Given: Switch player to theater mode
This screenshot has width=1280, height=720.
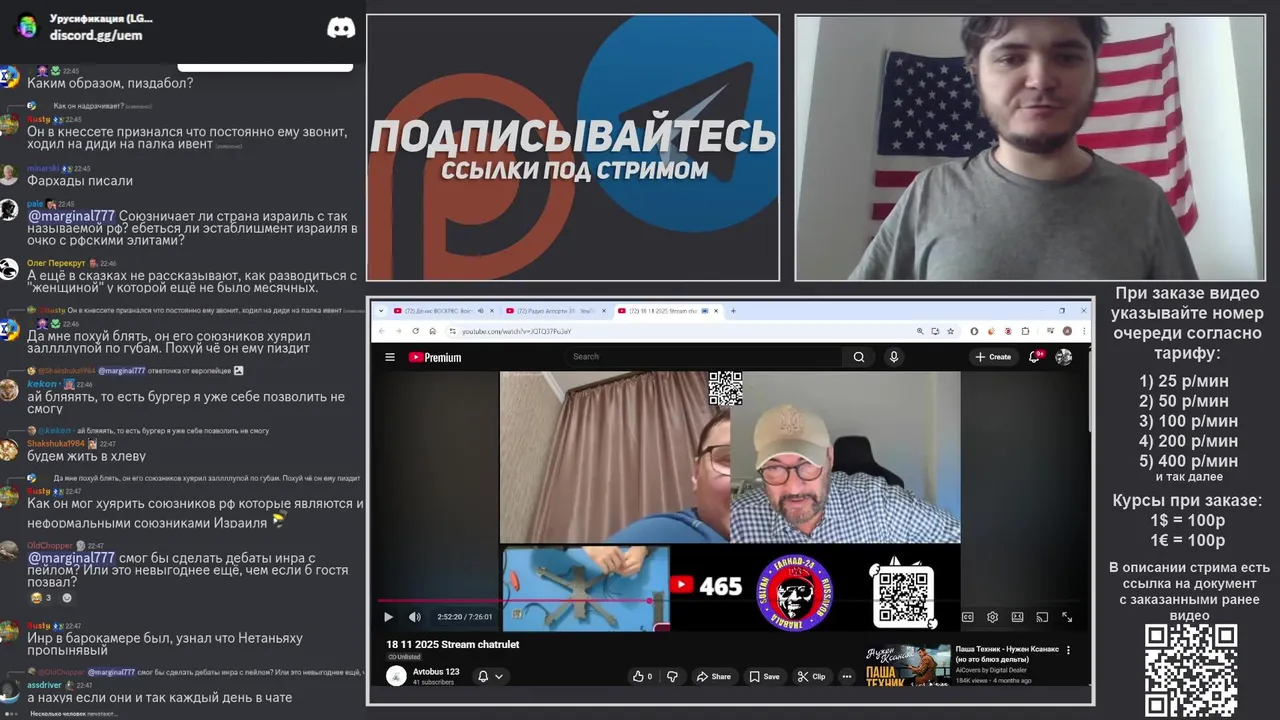Looking at the screenshot, I should (1018, 617).
